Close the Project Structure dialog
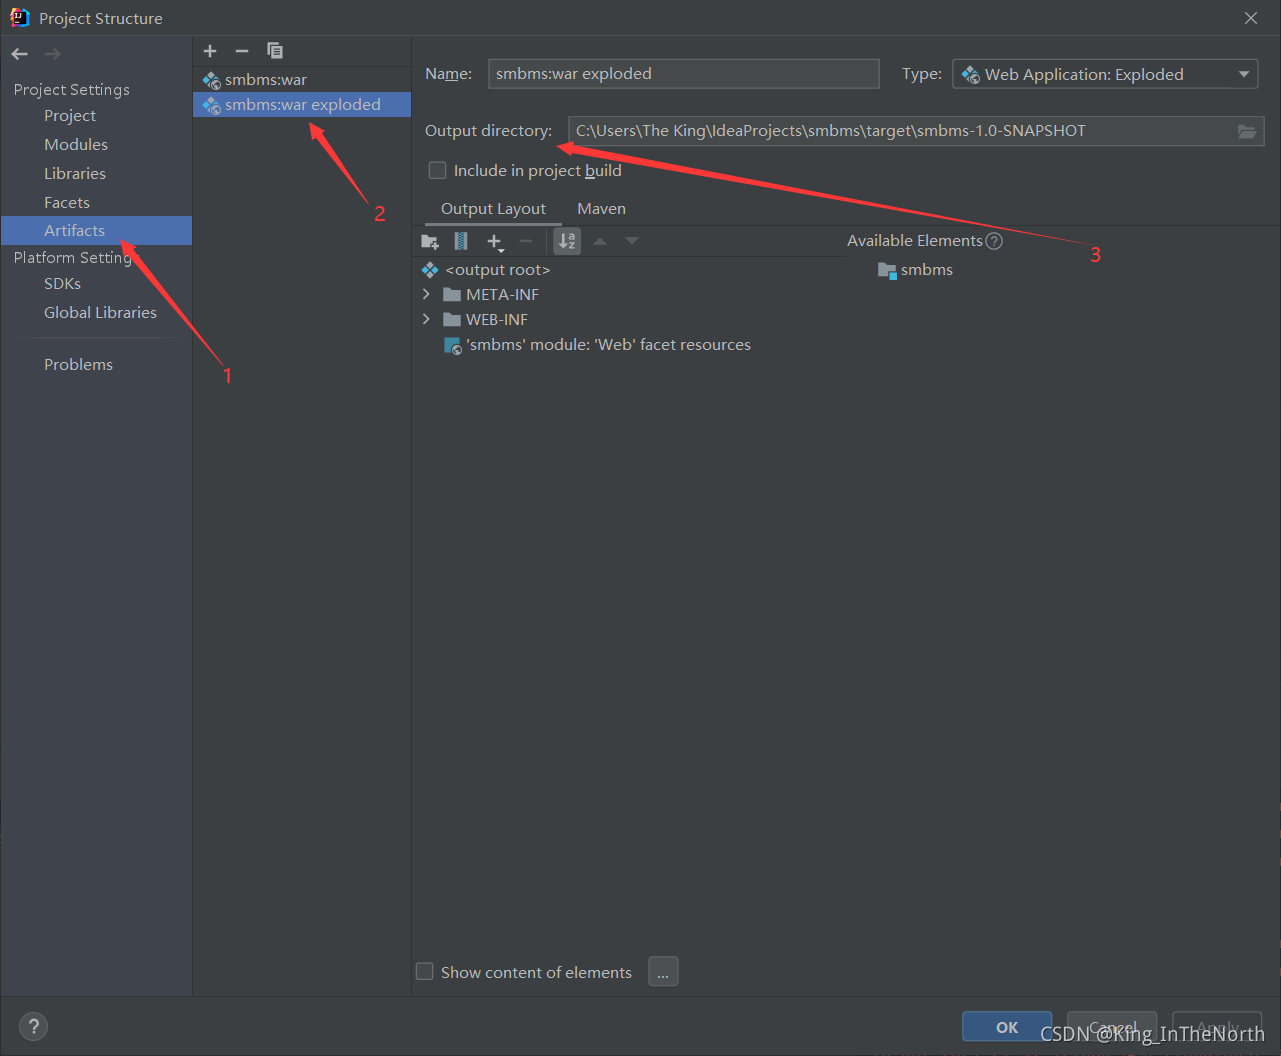 (x=1251, y=18)
